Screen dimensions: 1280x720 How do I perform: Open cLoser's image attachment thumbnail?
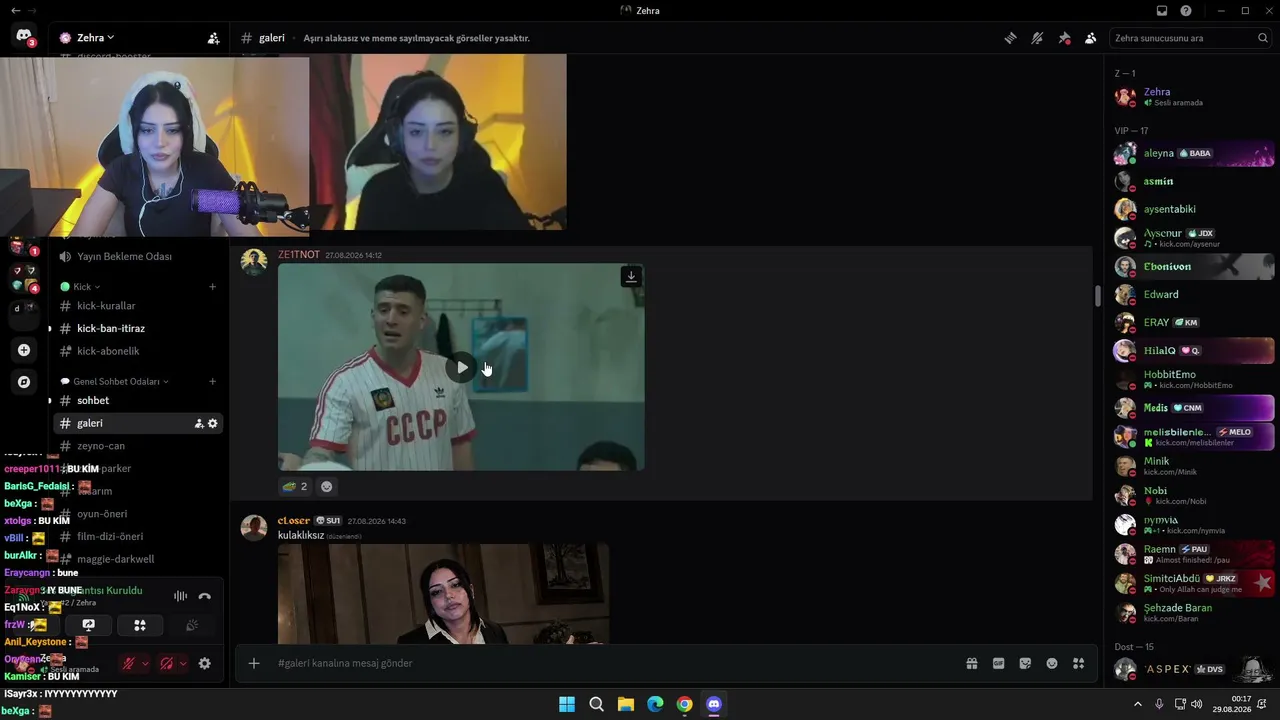pyautogui.click(x=444, y=594)
